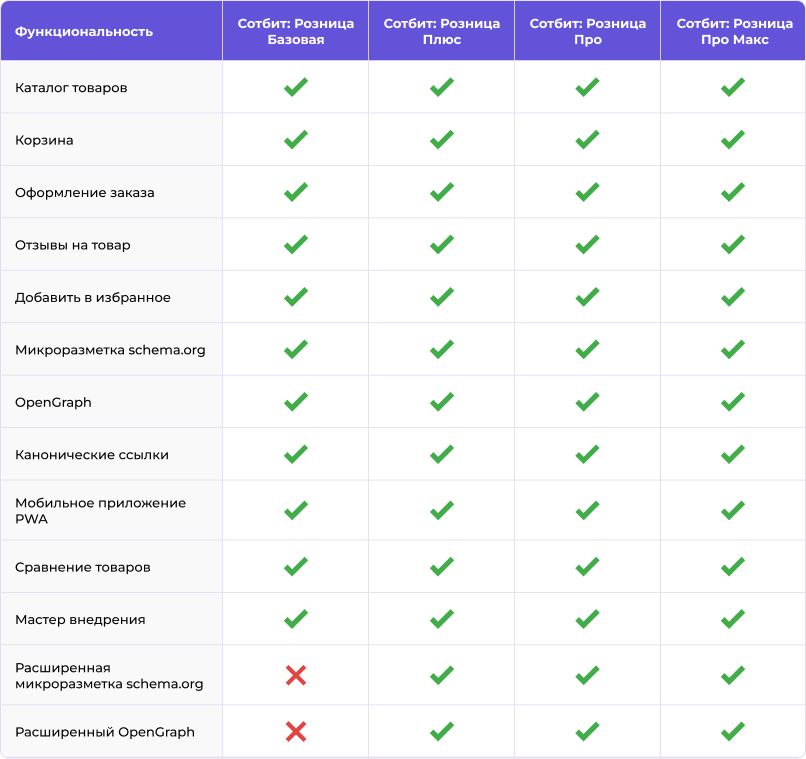806x759 pixels.
Task: Select the Сотбит: Розница Базовая column header
Action: pyautogui.click(x=295, y=31)
